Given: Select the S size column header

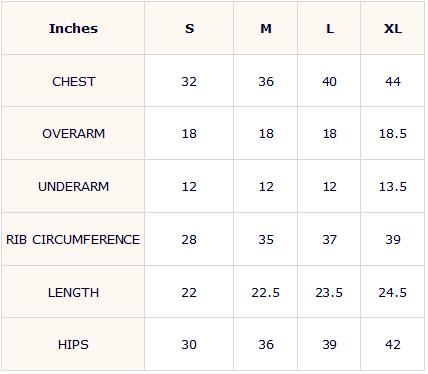Looking at the screenshot, I should (189, 29).
